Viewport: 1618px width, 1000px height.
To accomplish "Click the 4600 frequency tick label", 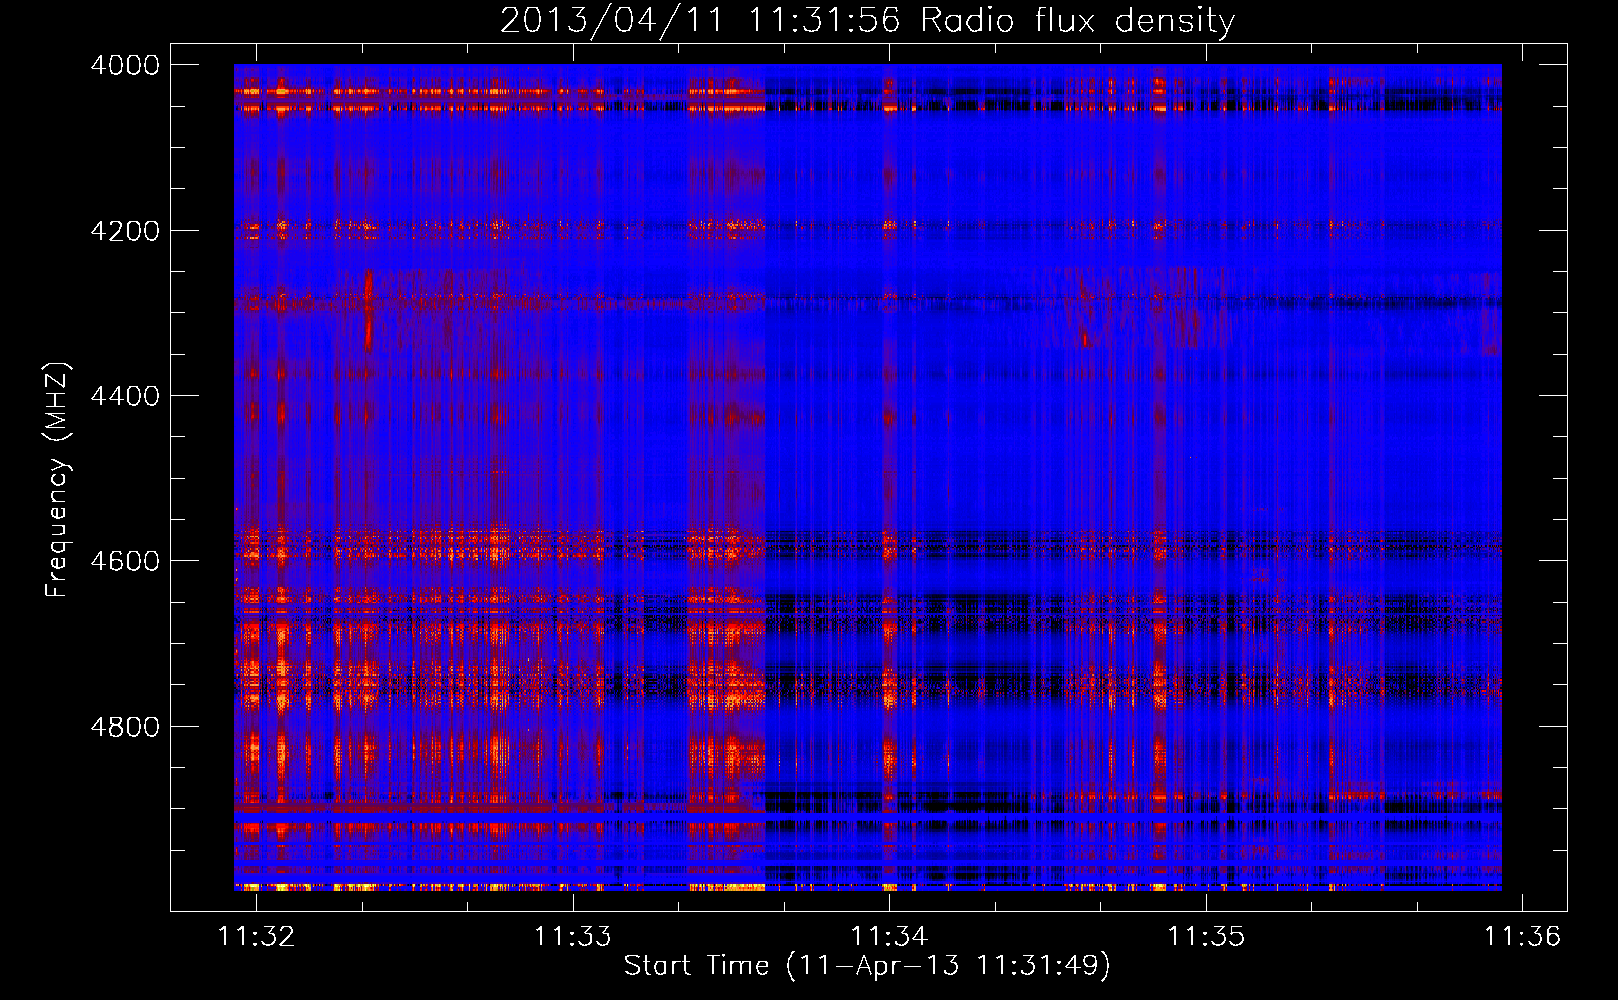I will click(125, 561).
